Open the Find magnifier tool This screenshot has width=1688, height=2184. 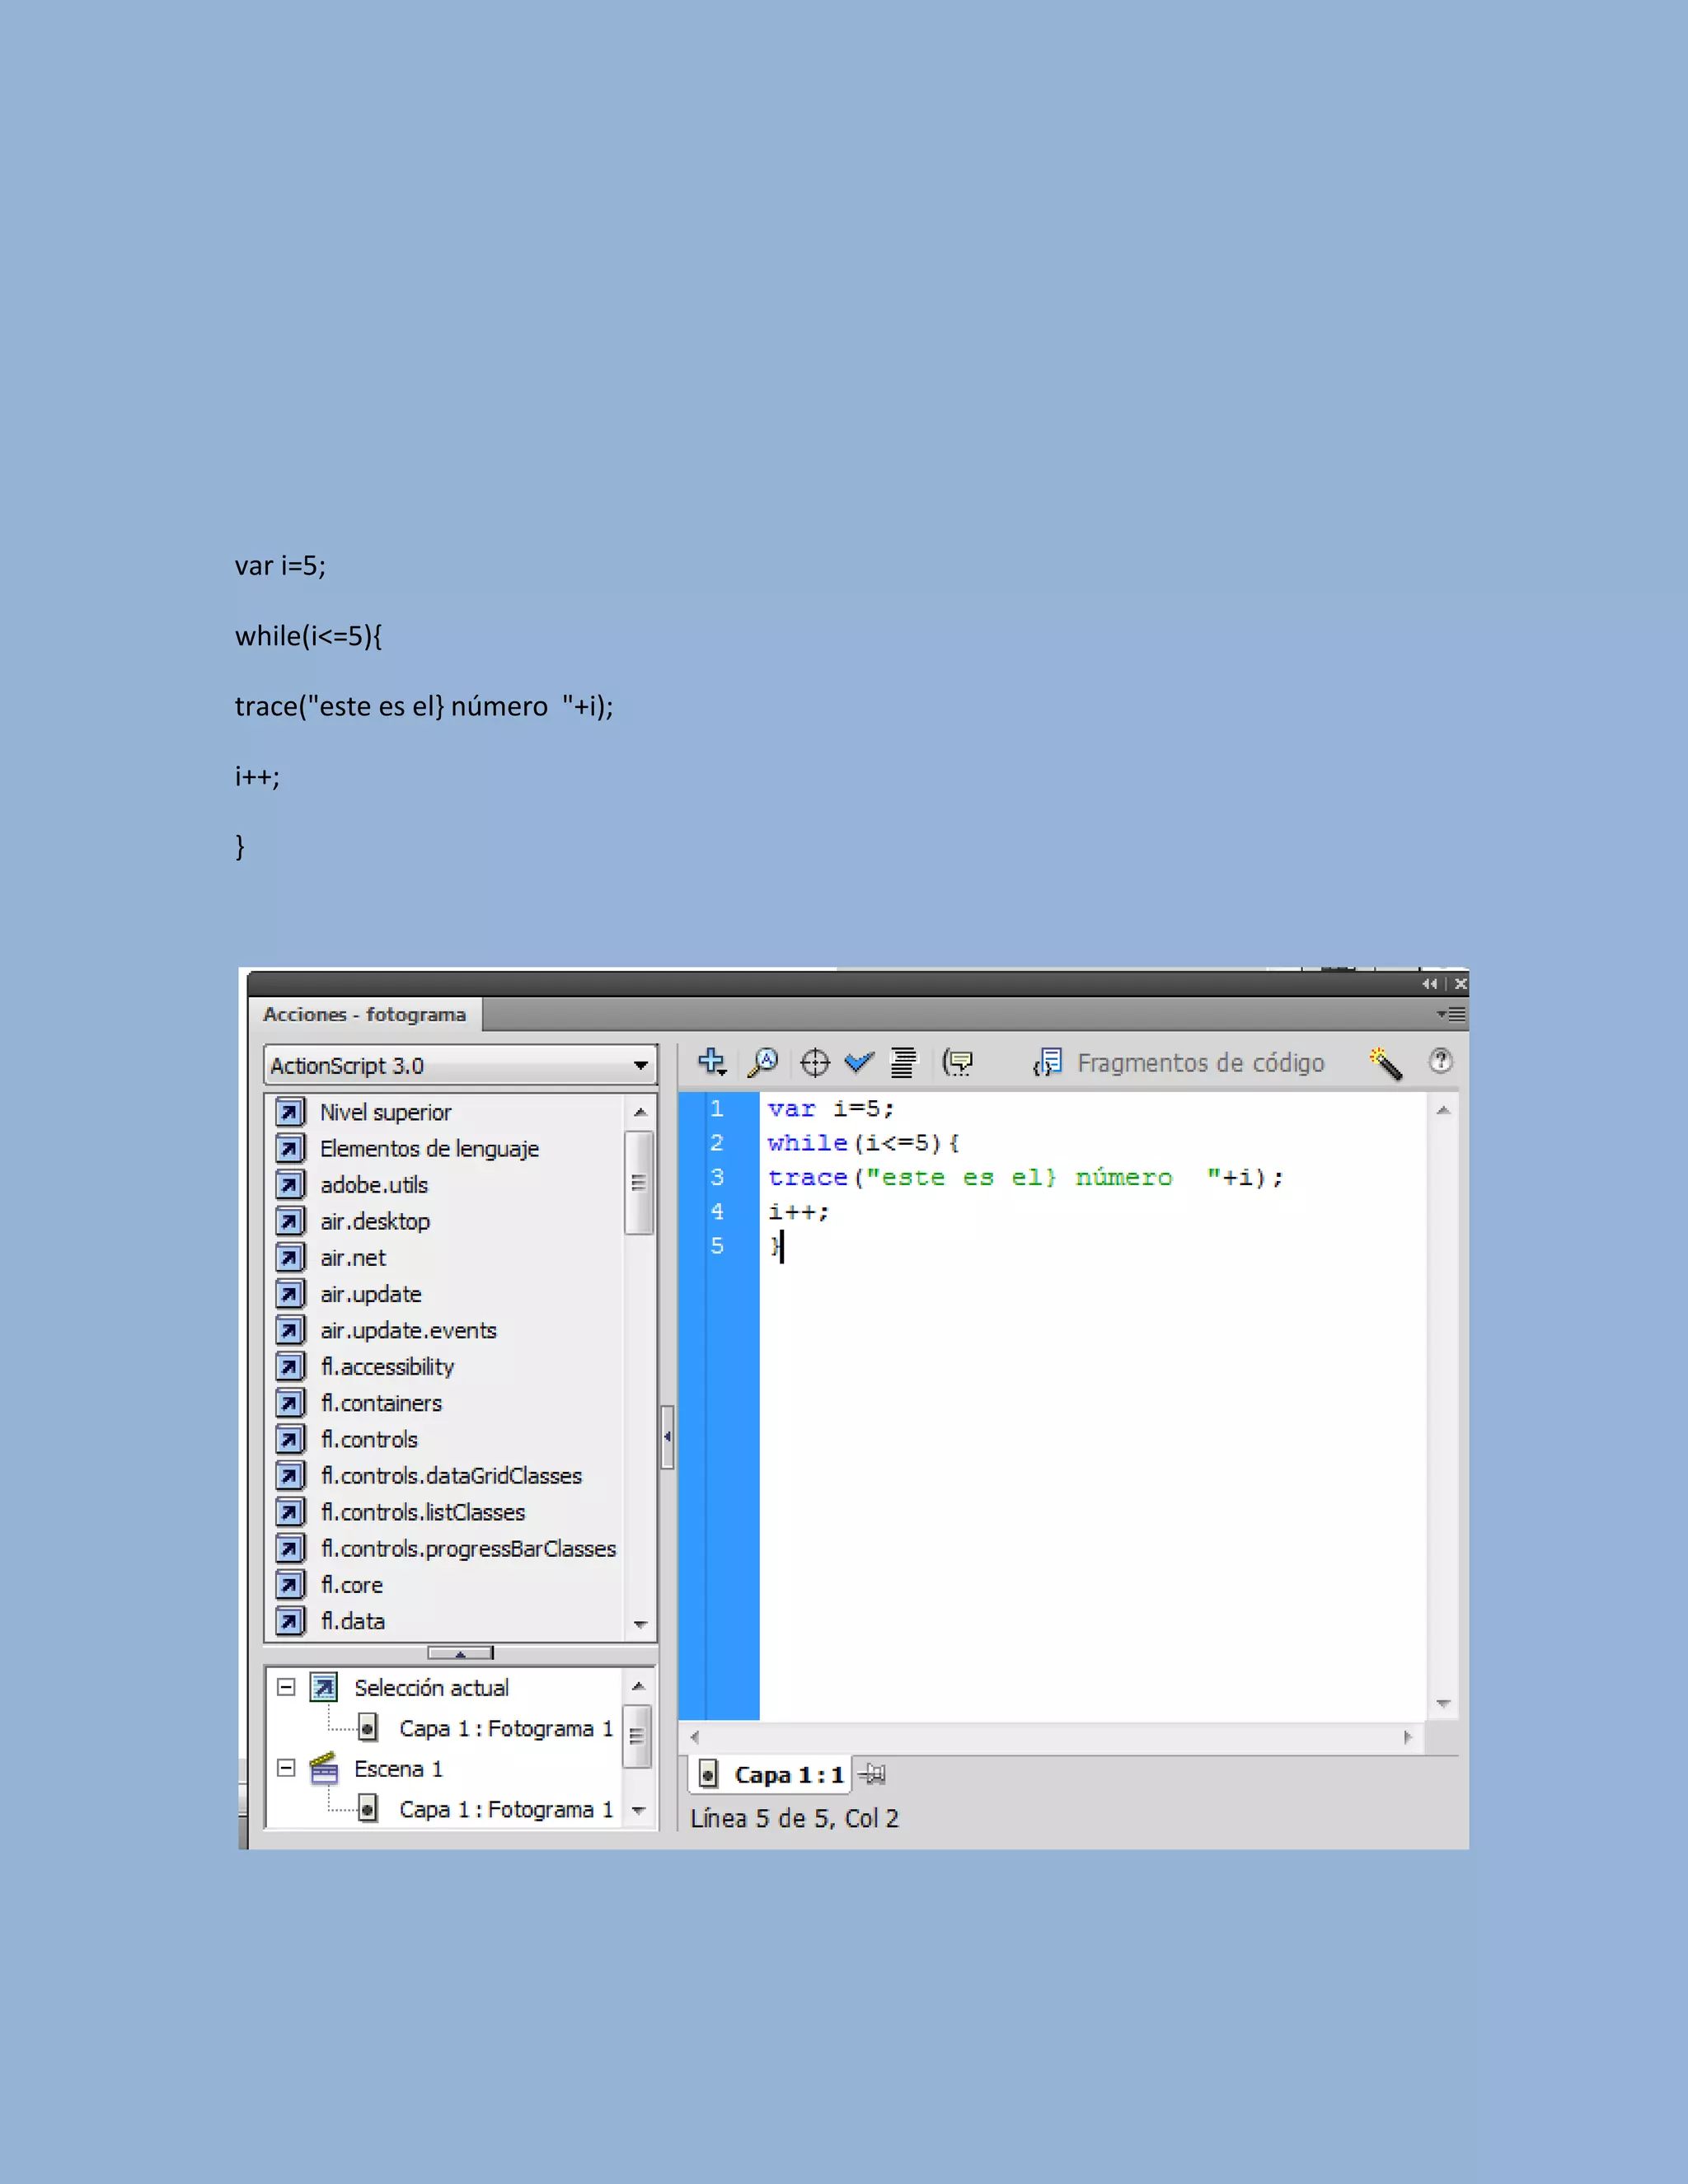point(763,1062)
